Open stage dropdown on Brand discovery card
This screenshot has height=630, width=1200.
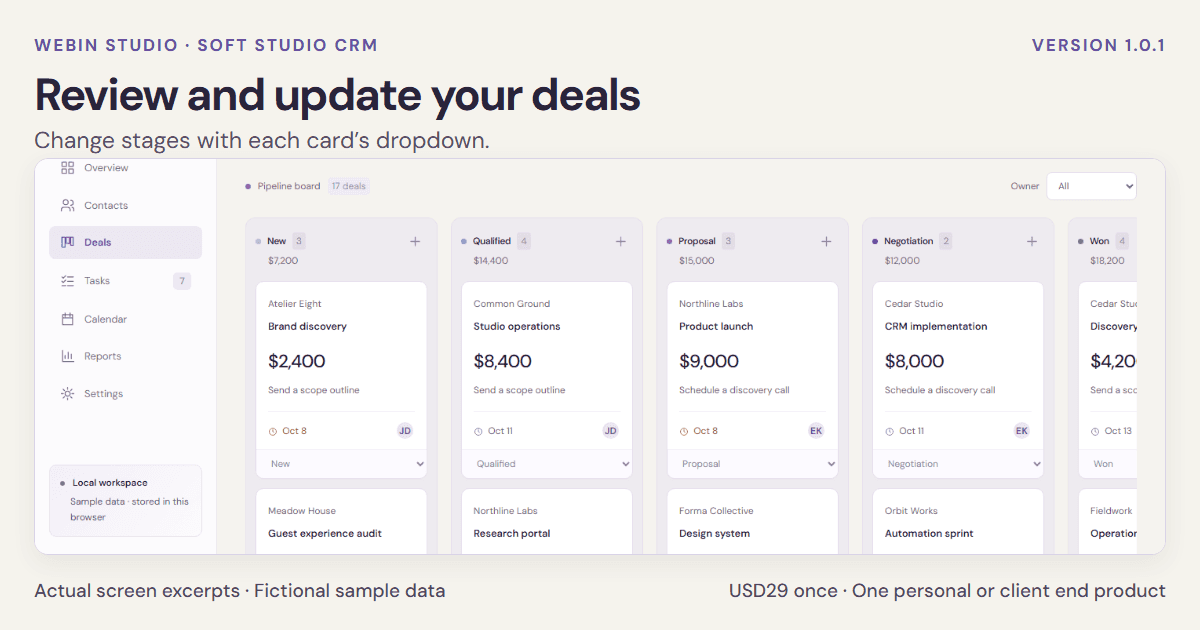(341, 464)
